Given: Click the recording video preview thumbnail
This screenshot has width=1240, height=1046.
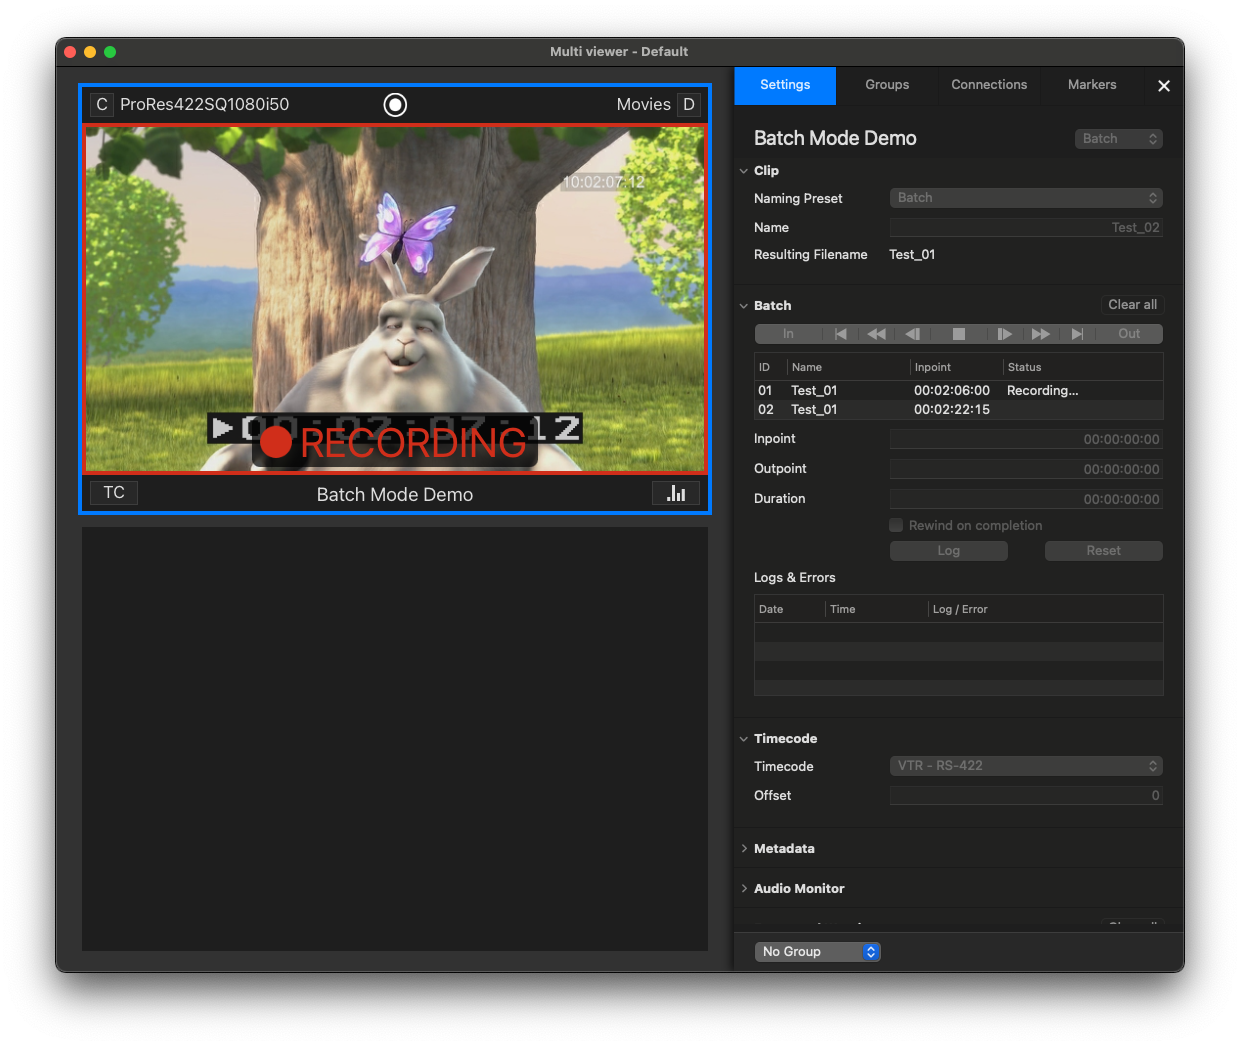Looking at the screenshot, I should pyautogui.click(x=395, y=299).
